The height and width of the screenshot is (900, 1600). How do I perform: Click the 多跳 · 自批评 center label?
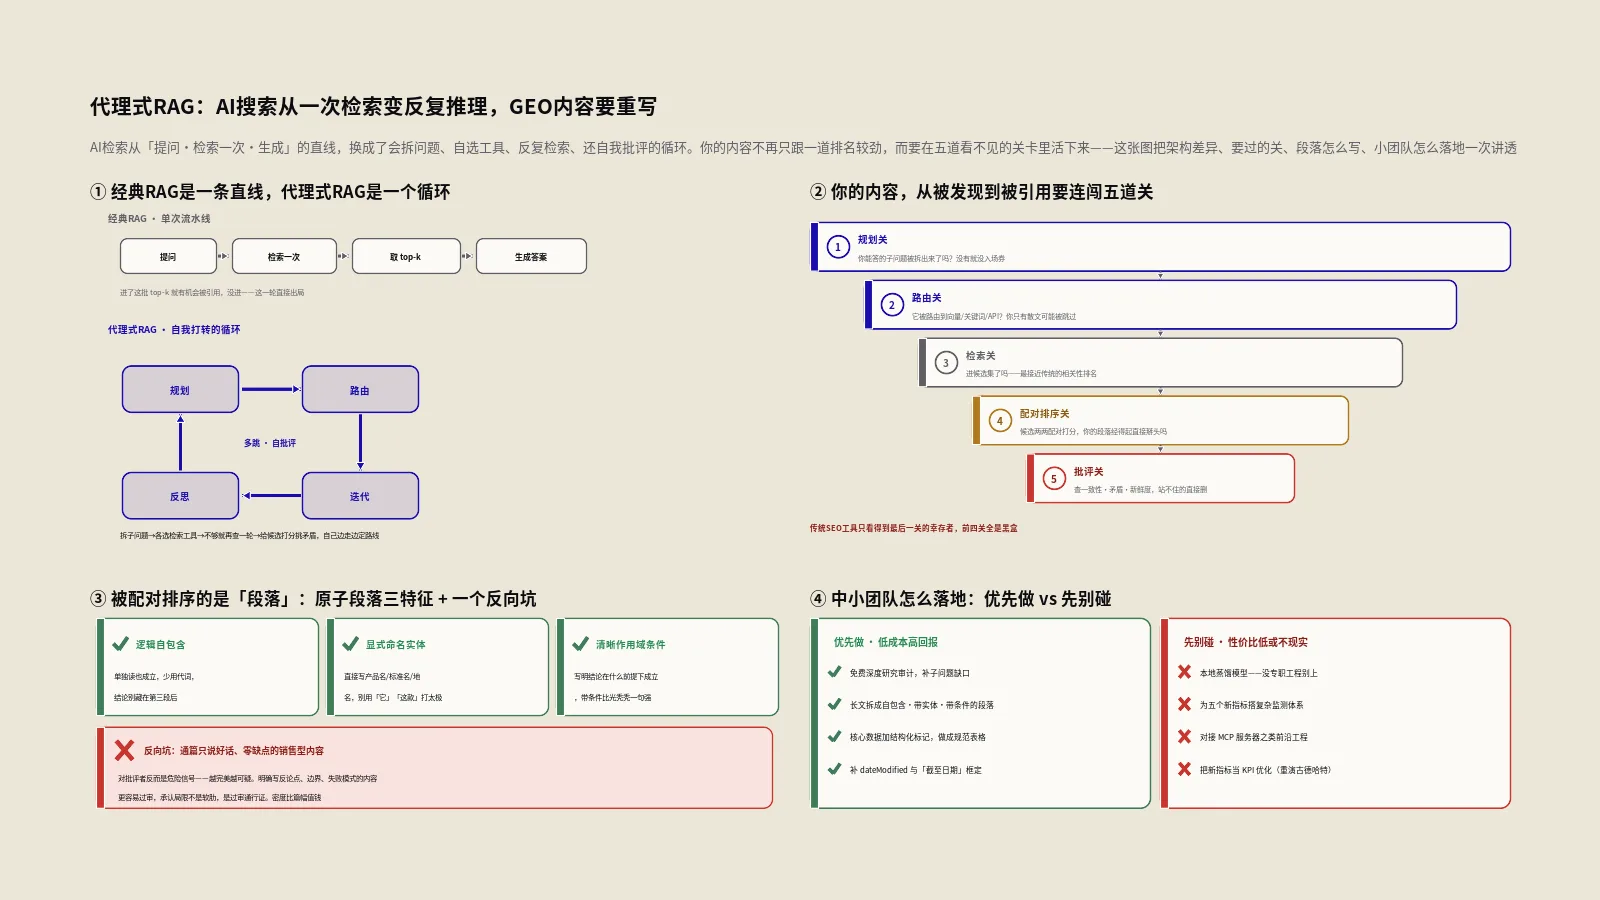point(270,443)
